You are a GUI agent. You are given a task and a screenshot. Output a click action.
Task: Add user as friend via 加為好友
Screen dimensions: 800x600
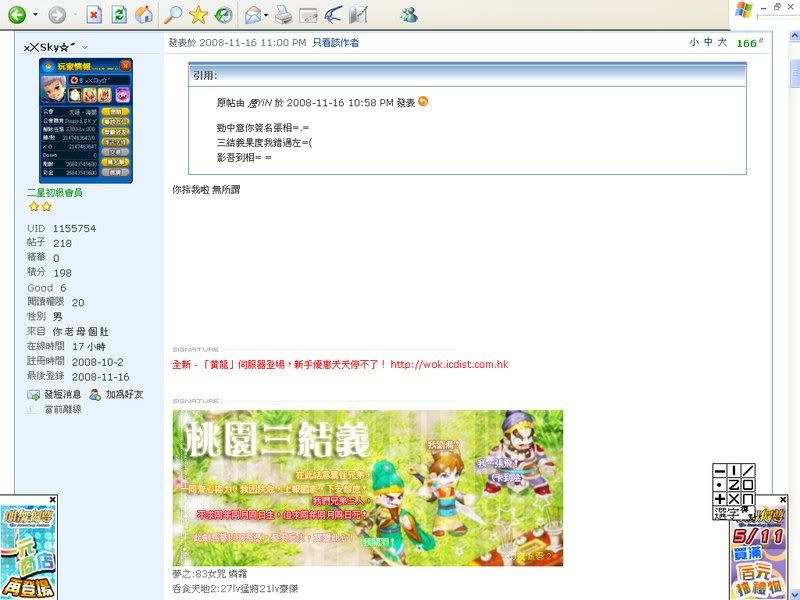pos(124,394)
